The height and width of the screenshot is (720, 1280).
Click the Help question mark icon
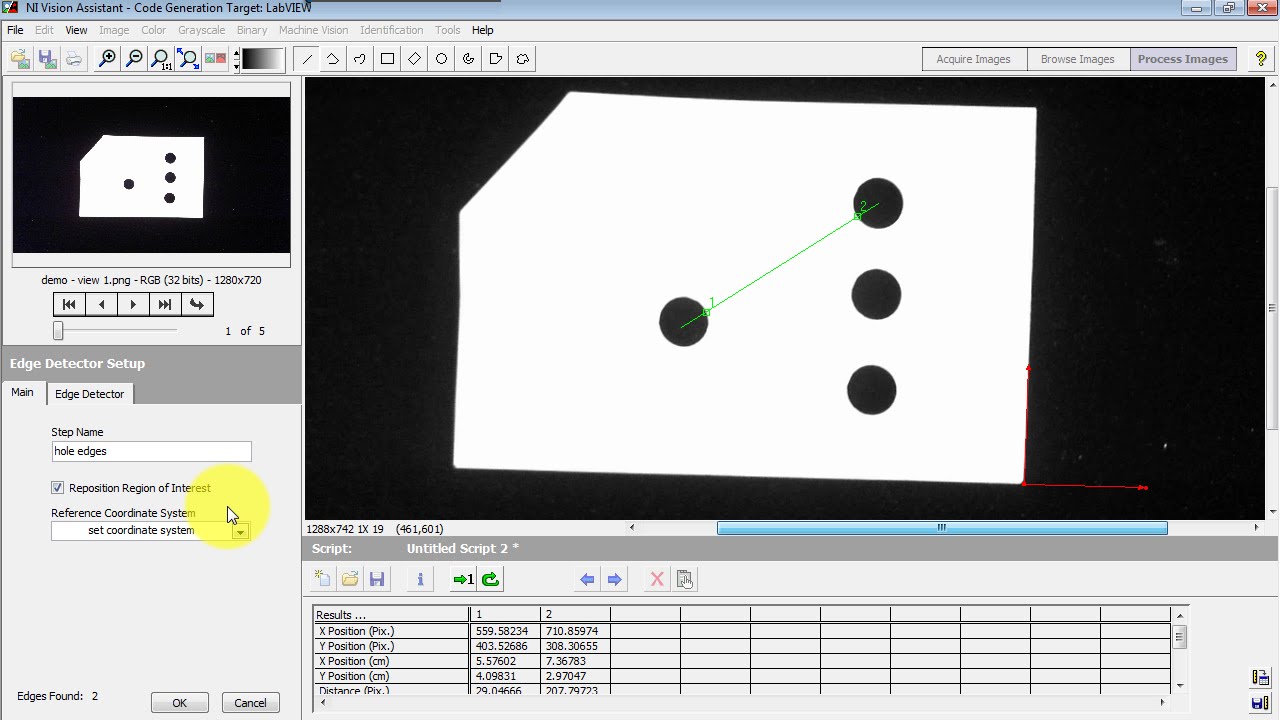1261,59
